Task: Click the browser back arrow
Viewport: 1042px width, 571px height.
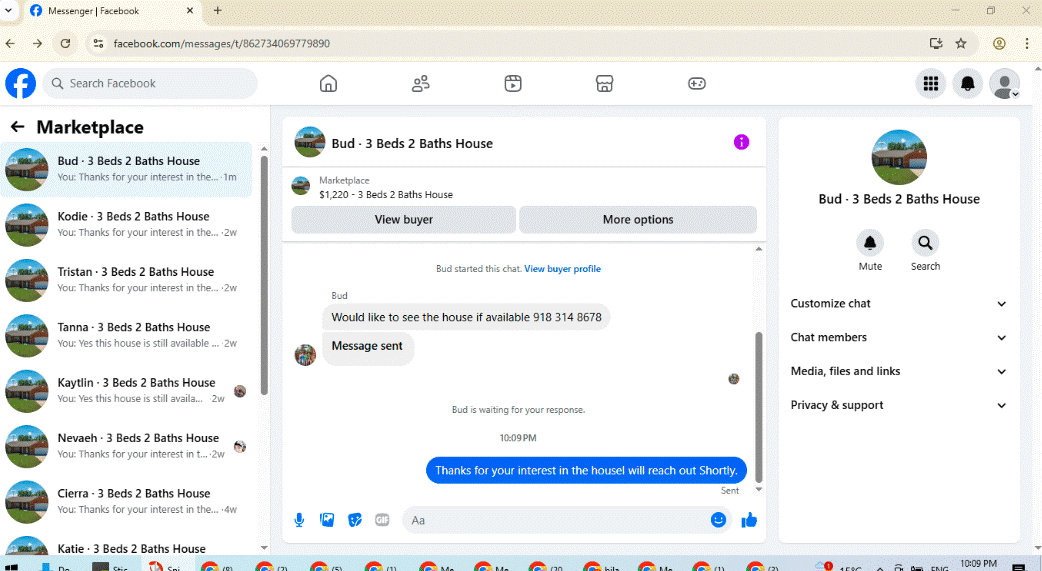Action: click(x=10, y=43)
